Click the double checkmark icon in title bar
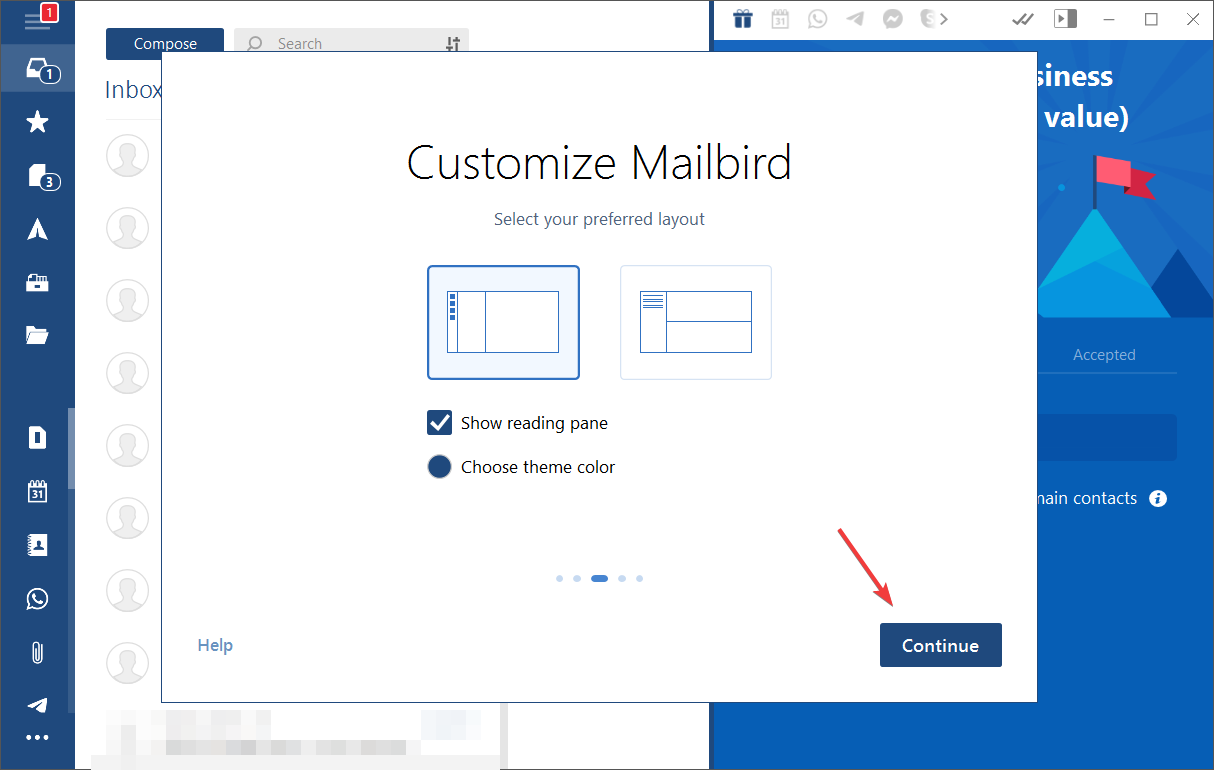The image size is (1214, 771). coord(1023,19)
